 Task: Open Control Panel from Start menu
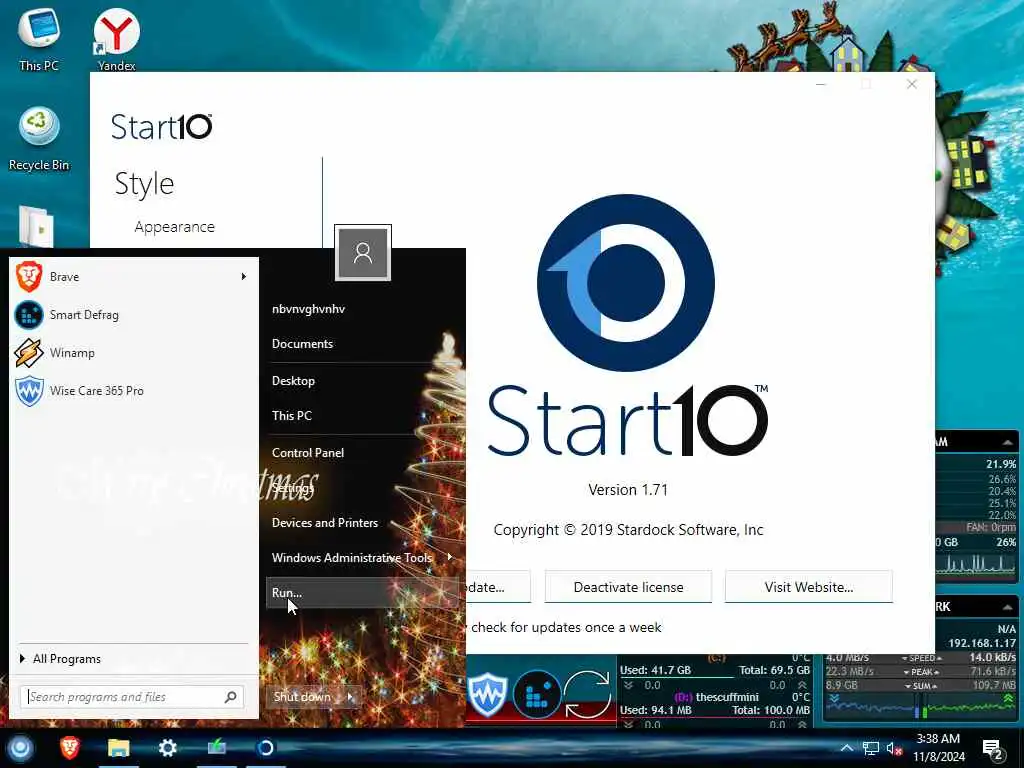coord(308,453)
